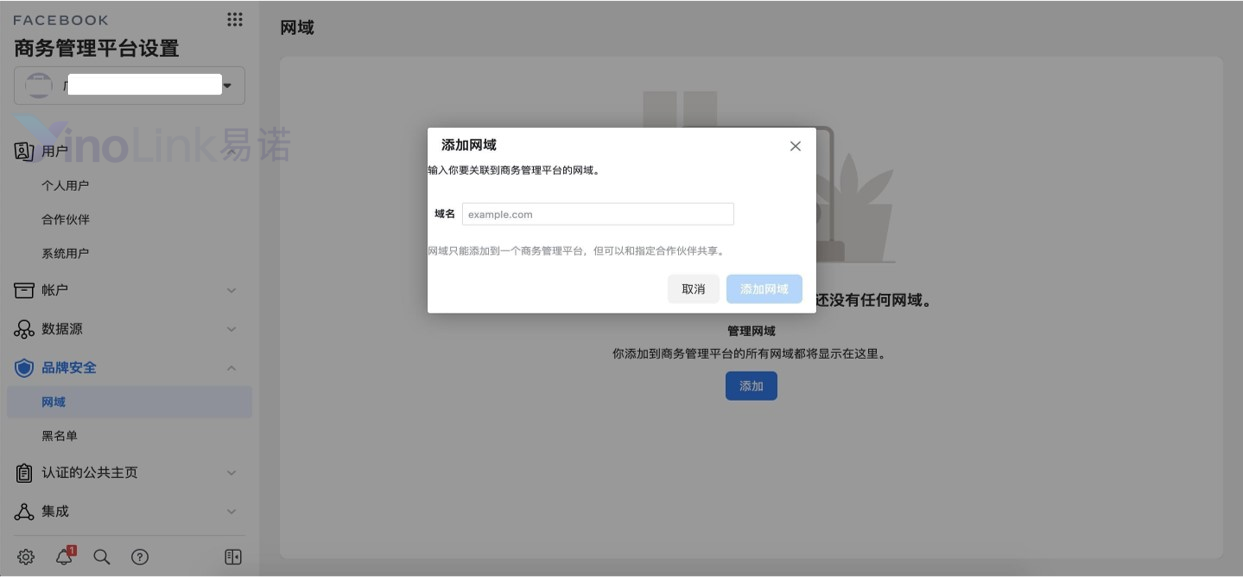Image resolution: width=1243 pixels, height=577 pixels.
Task: Collapse the 品牌安全 section chevron
Action: pos(231,368)
